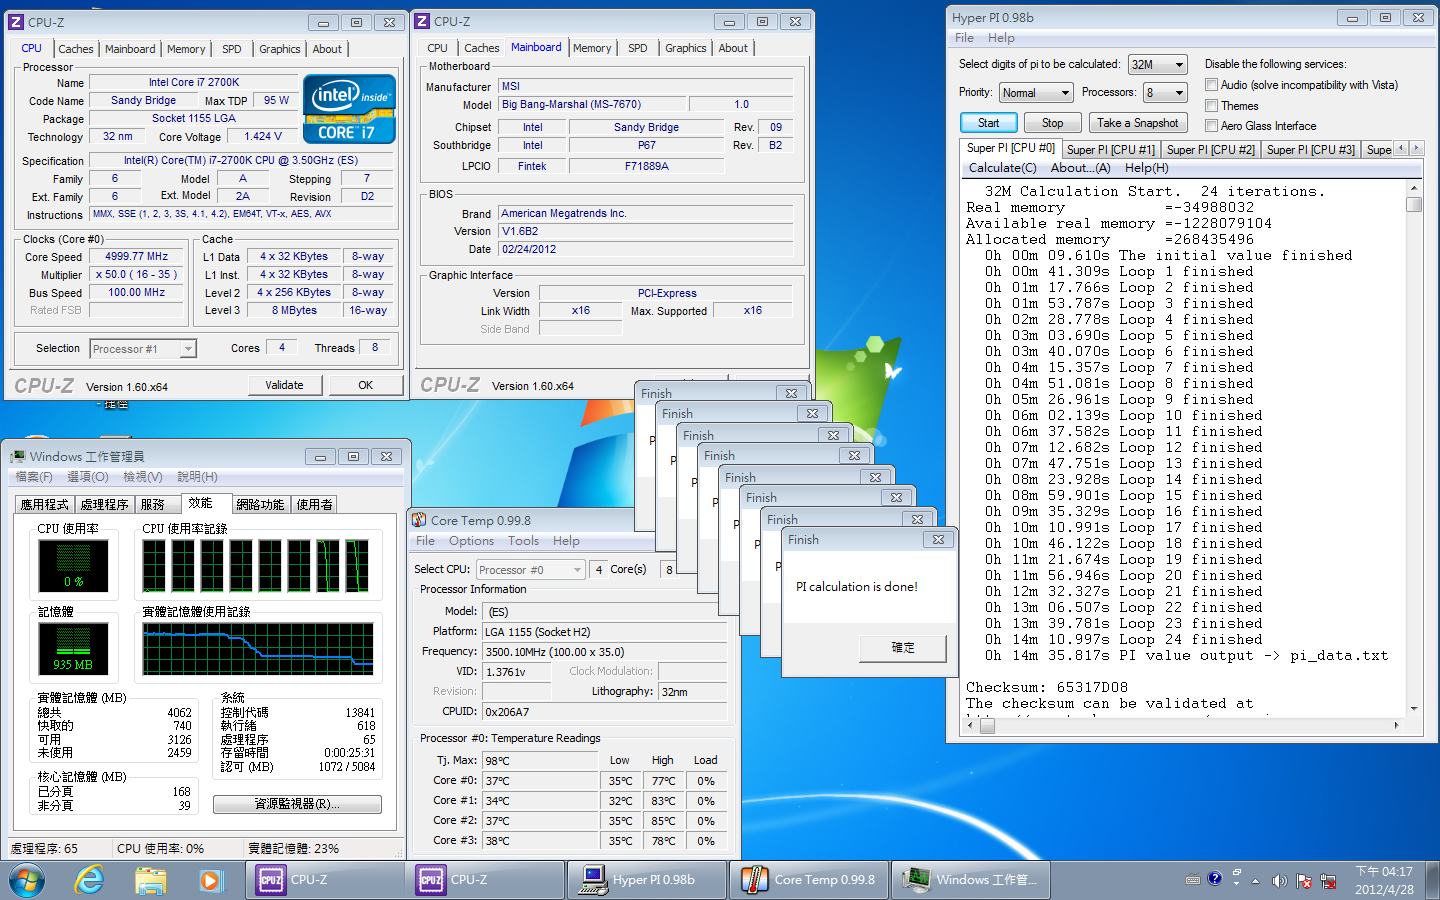
Task: Open the Windows Start orb
Action: click(x=27, y=880)
